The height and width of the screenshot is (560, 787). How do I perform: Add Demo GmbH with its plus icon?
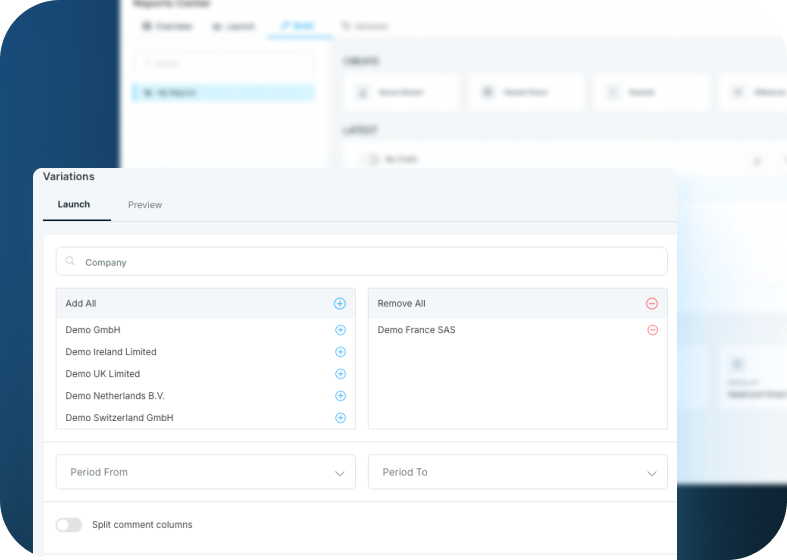click(x=340, y=330)
